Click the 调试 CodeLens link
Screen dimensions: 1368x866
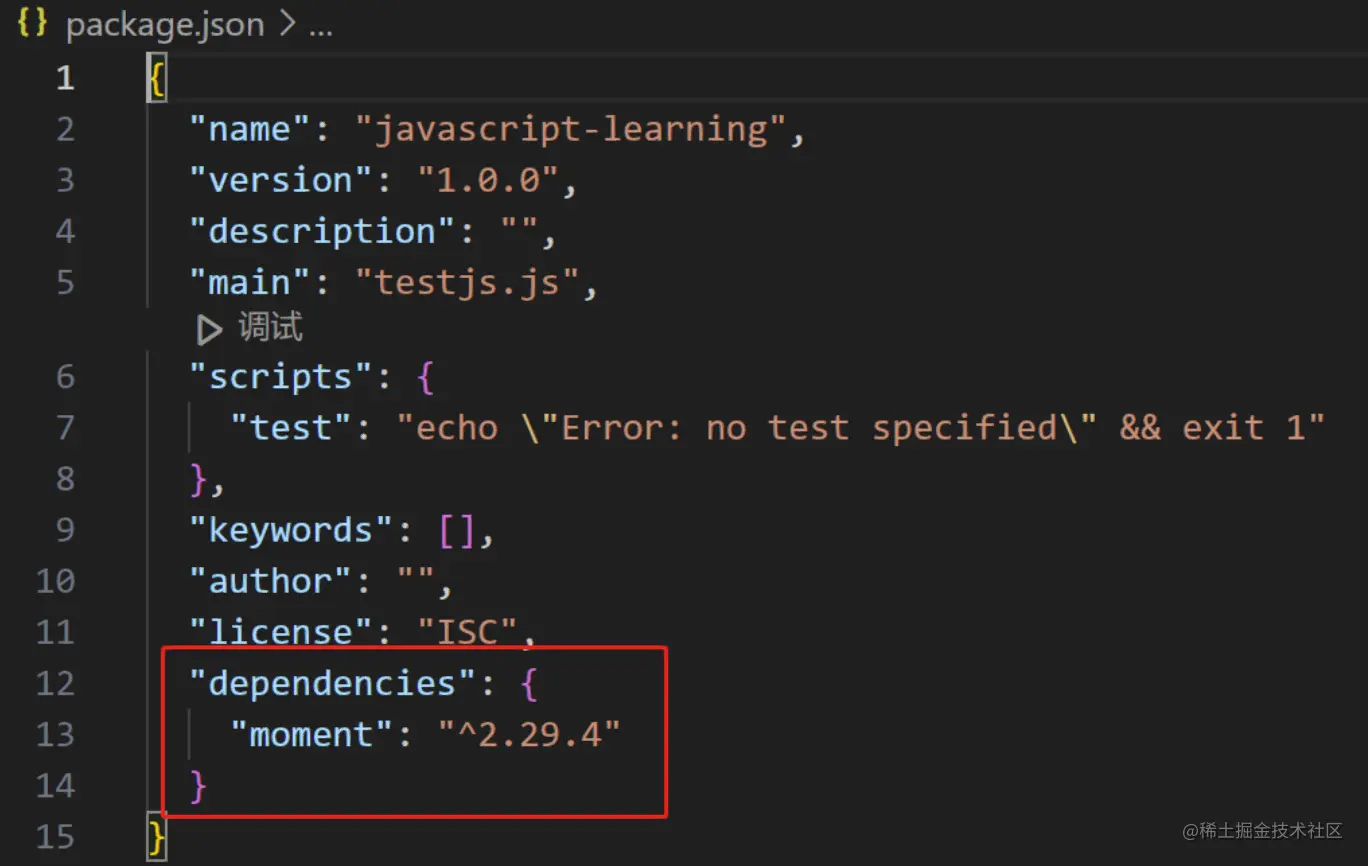(270, 328)
